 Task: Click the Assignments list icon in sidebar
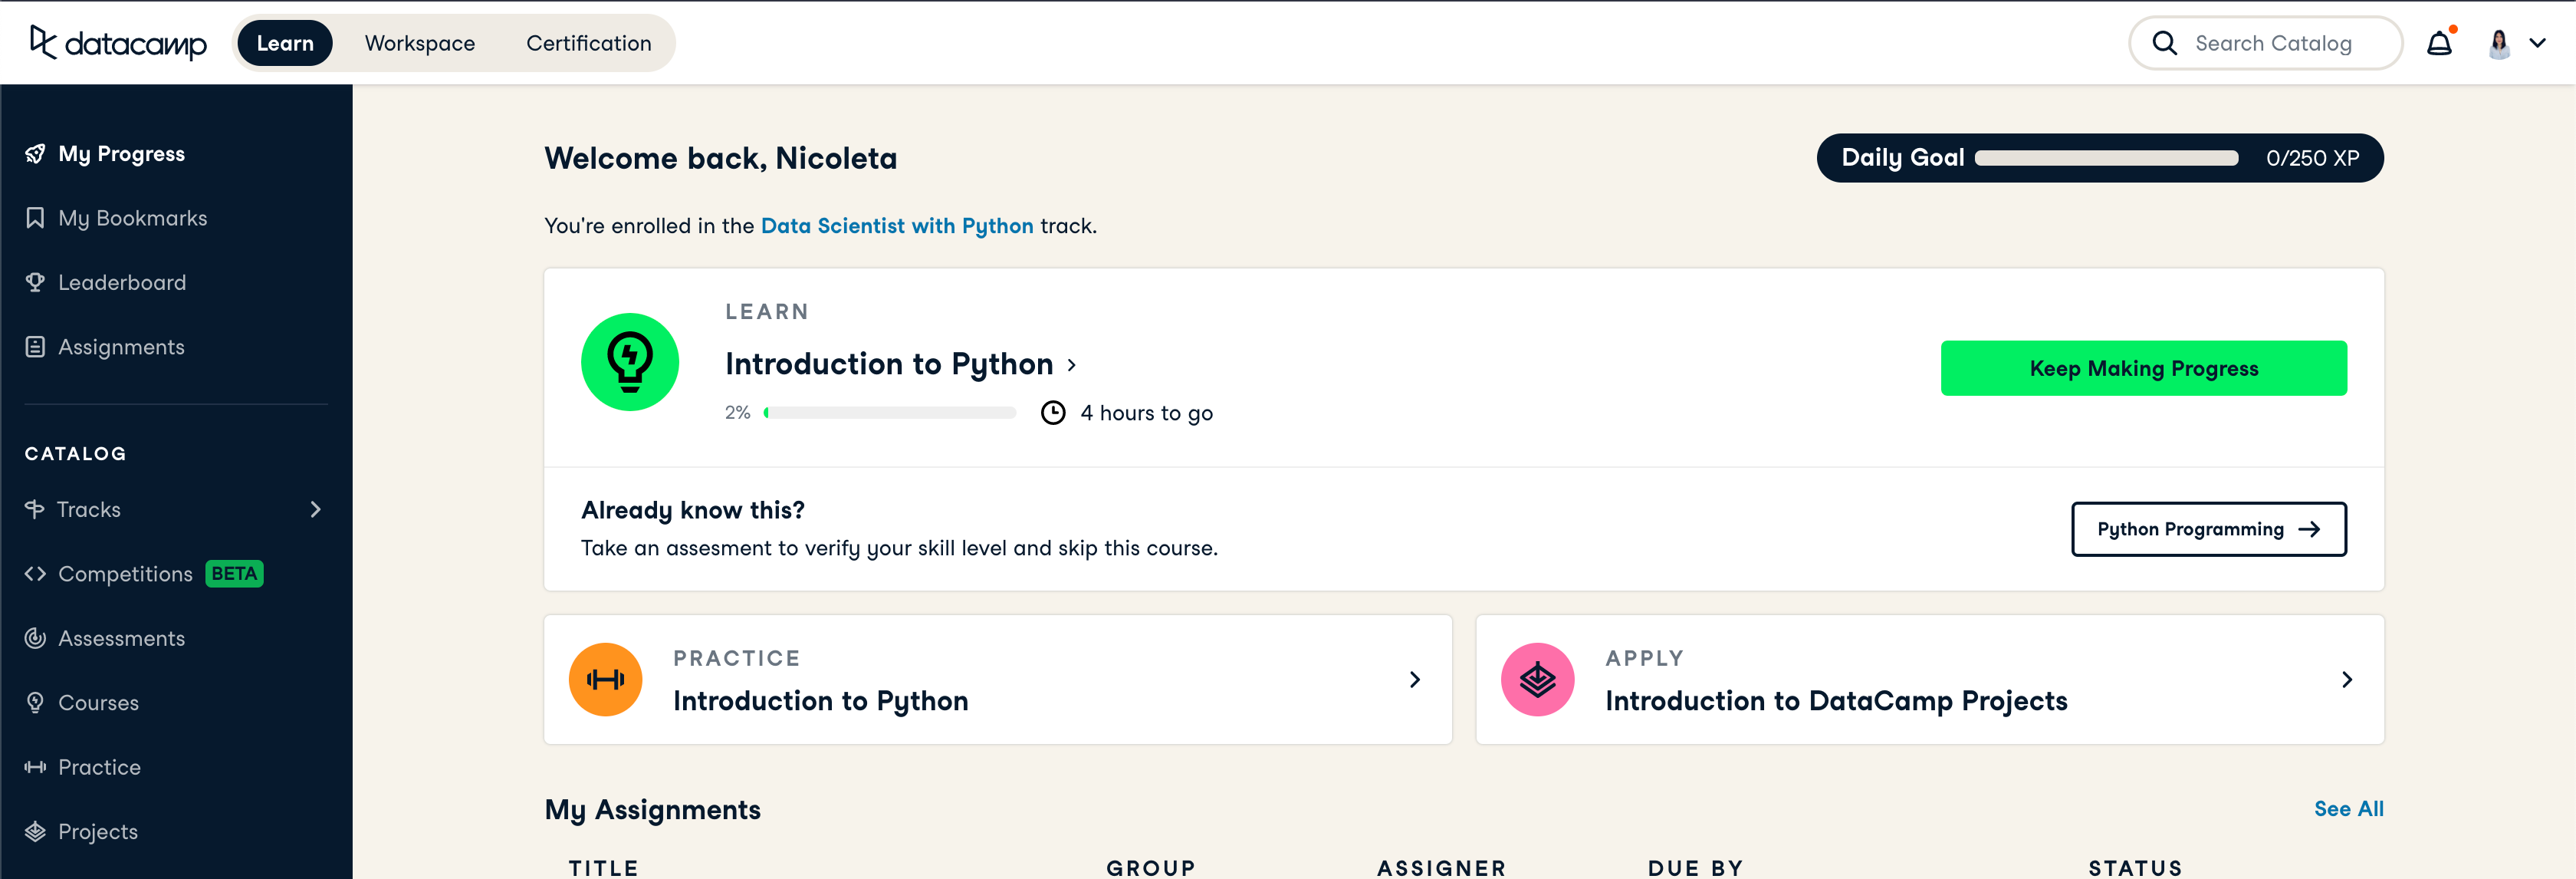click(35, 347)
